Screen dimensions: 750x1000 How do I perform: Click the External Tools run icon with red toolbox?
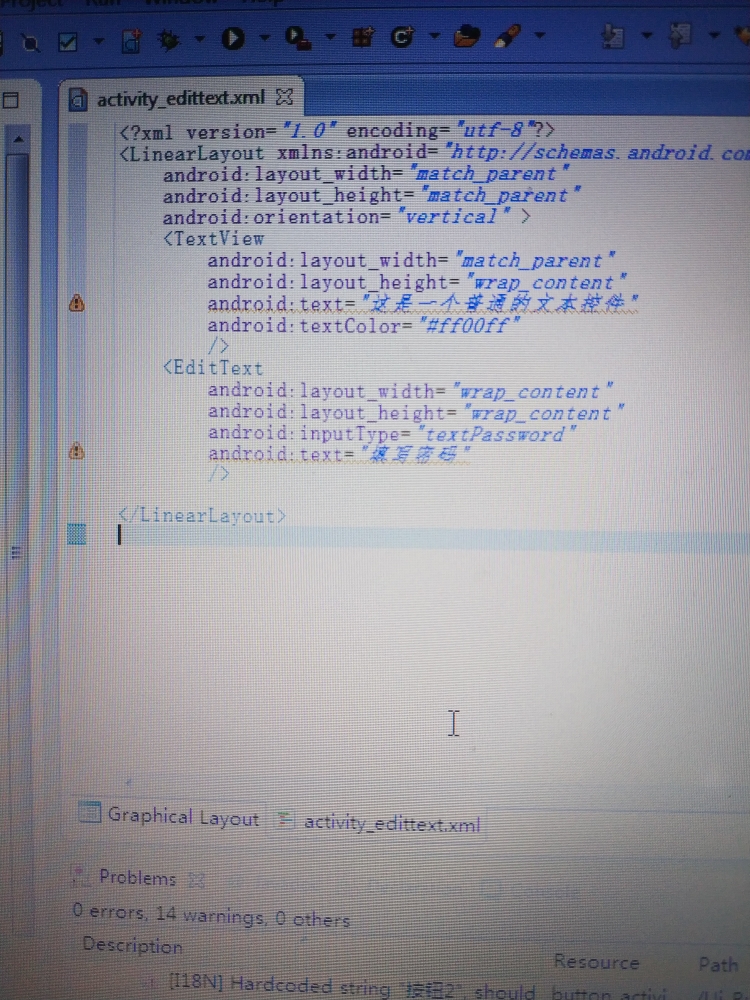pyautogui.click(x=298, y=37)
